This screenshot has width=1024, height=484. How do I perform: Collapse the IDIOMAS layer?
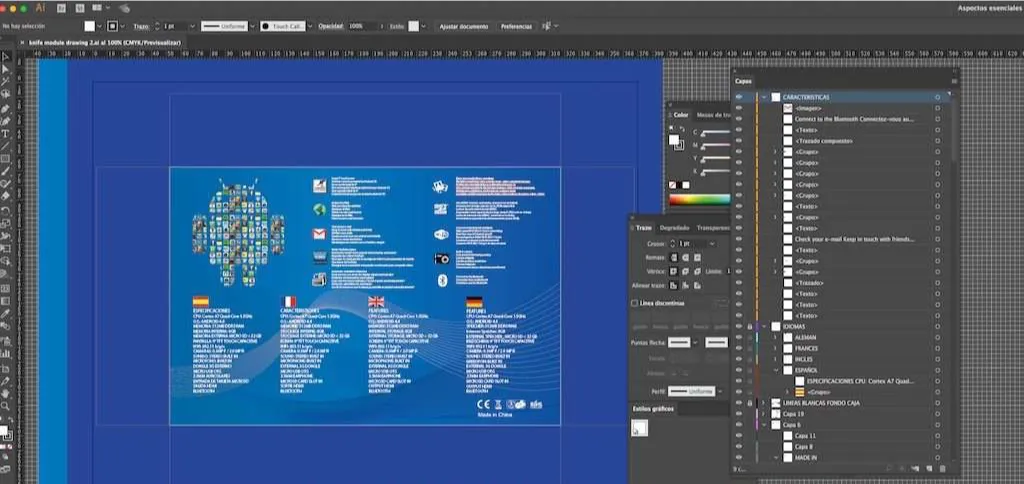764,326
